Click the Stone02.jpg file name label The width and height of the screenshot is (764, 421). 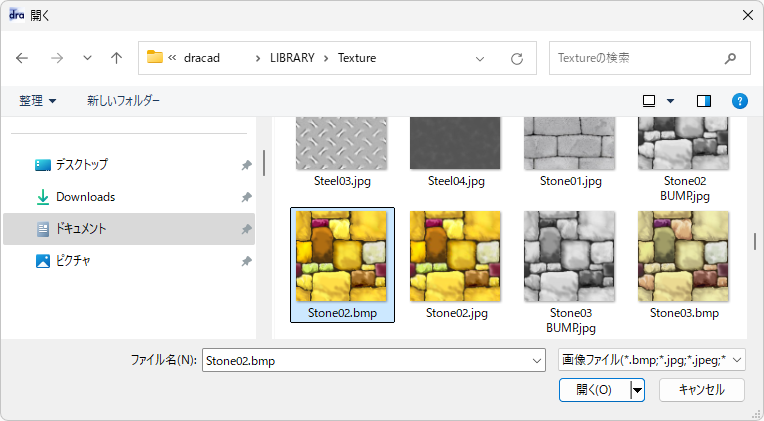click(x=457, y=313)
